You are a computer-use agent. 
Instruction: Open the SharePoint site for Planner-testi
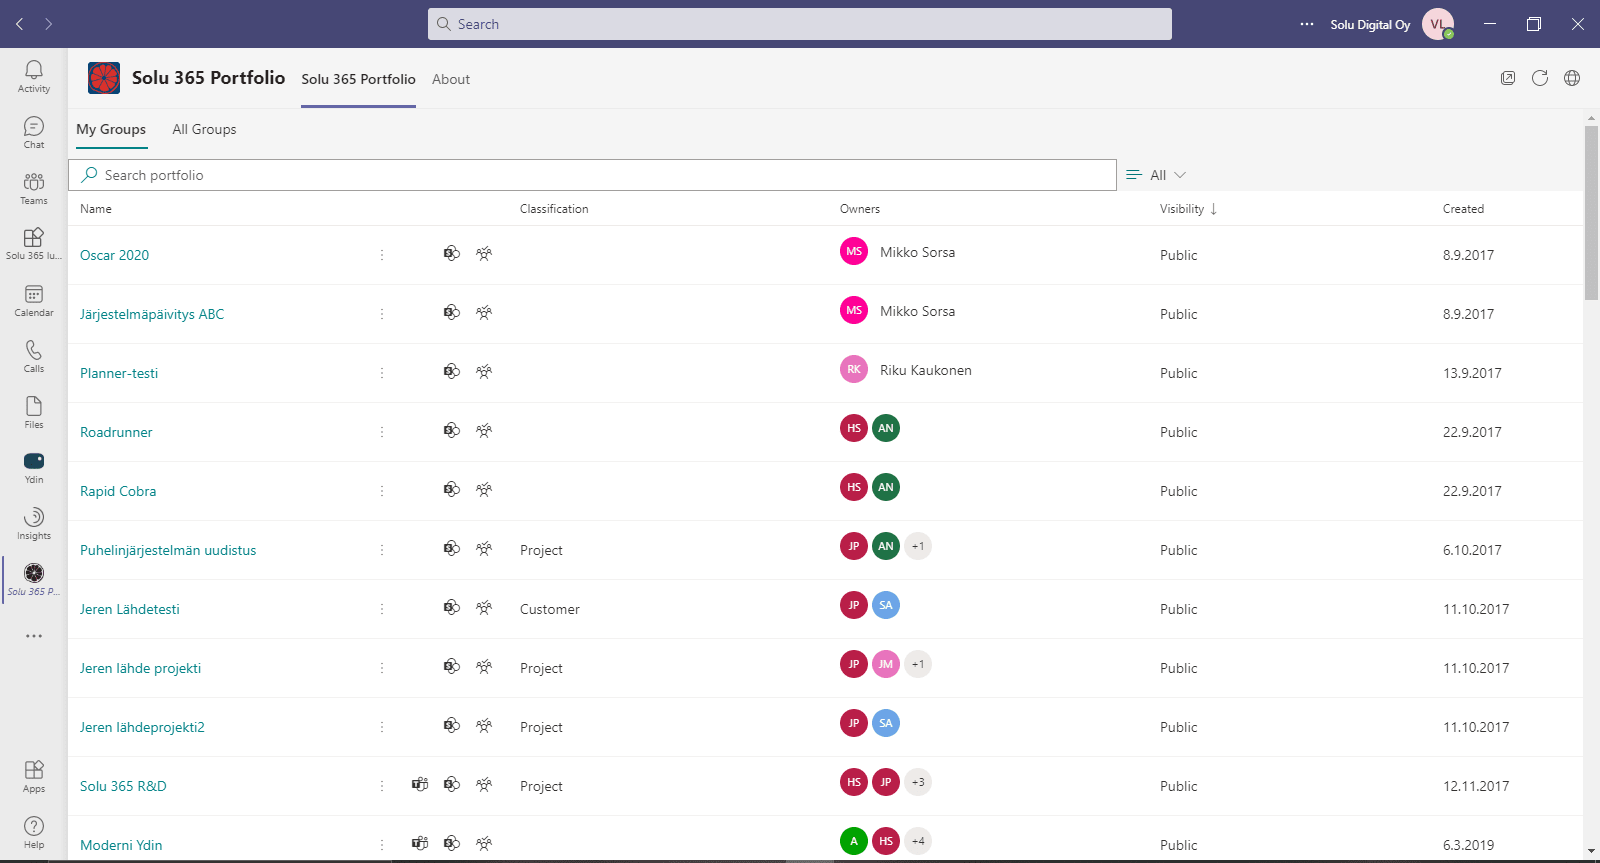(452, 372)
